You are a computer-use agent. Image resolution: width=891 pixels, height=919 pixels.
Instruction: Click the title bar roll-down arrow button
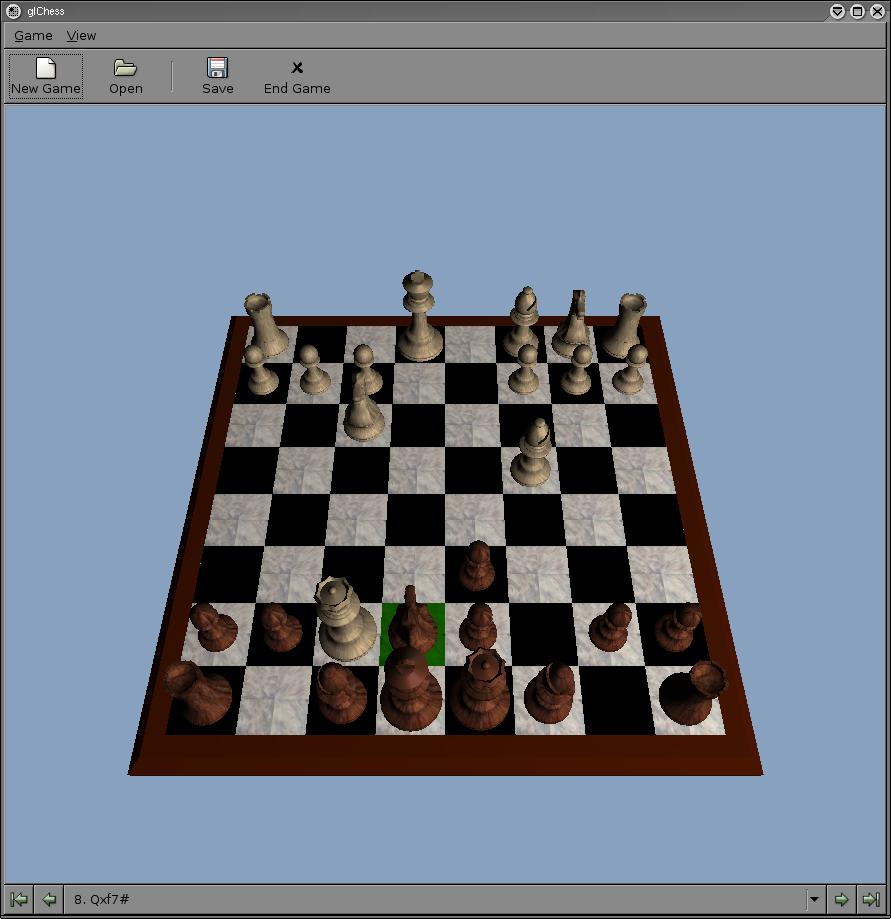837,11
